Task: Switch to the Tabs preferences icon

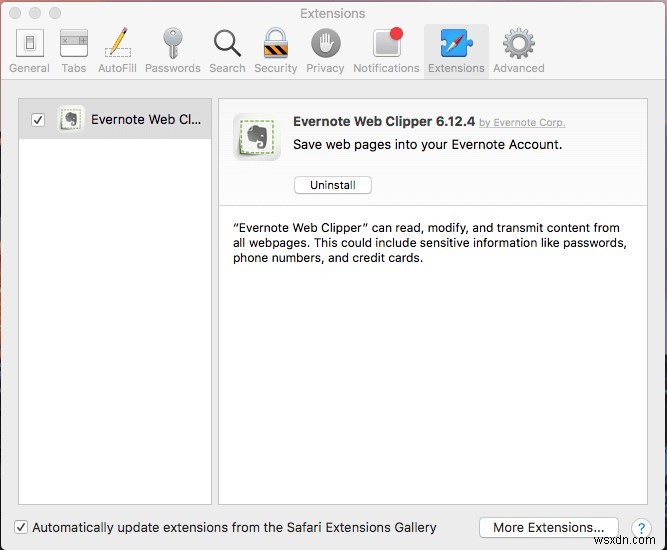Action: point(74,50)
